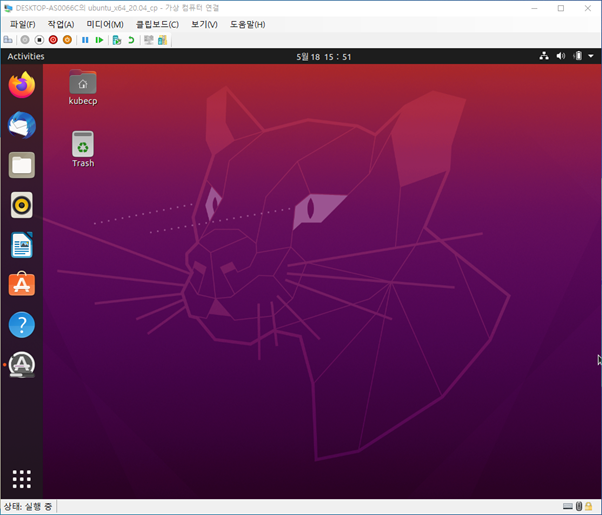The height and width of the screenshot is (515, 602).
Task: Click the VM connection app icon in the title bar
Action: (x=8, y=8)
